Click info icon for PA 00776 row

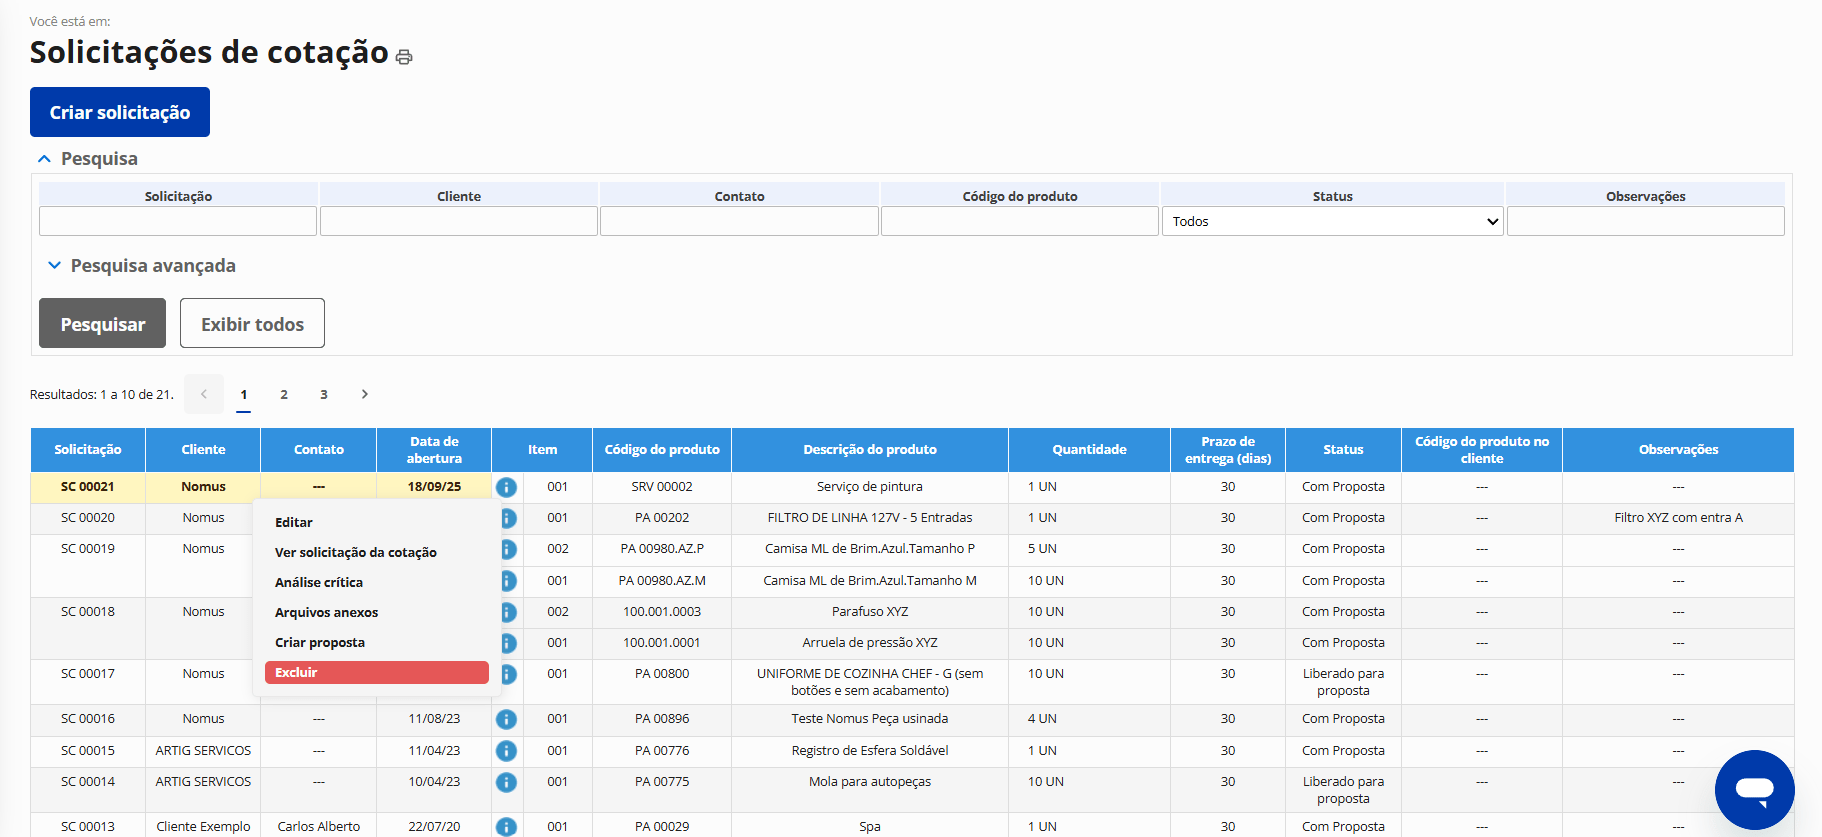(x=506, y=751)
